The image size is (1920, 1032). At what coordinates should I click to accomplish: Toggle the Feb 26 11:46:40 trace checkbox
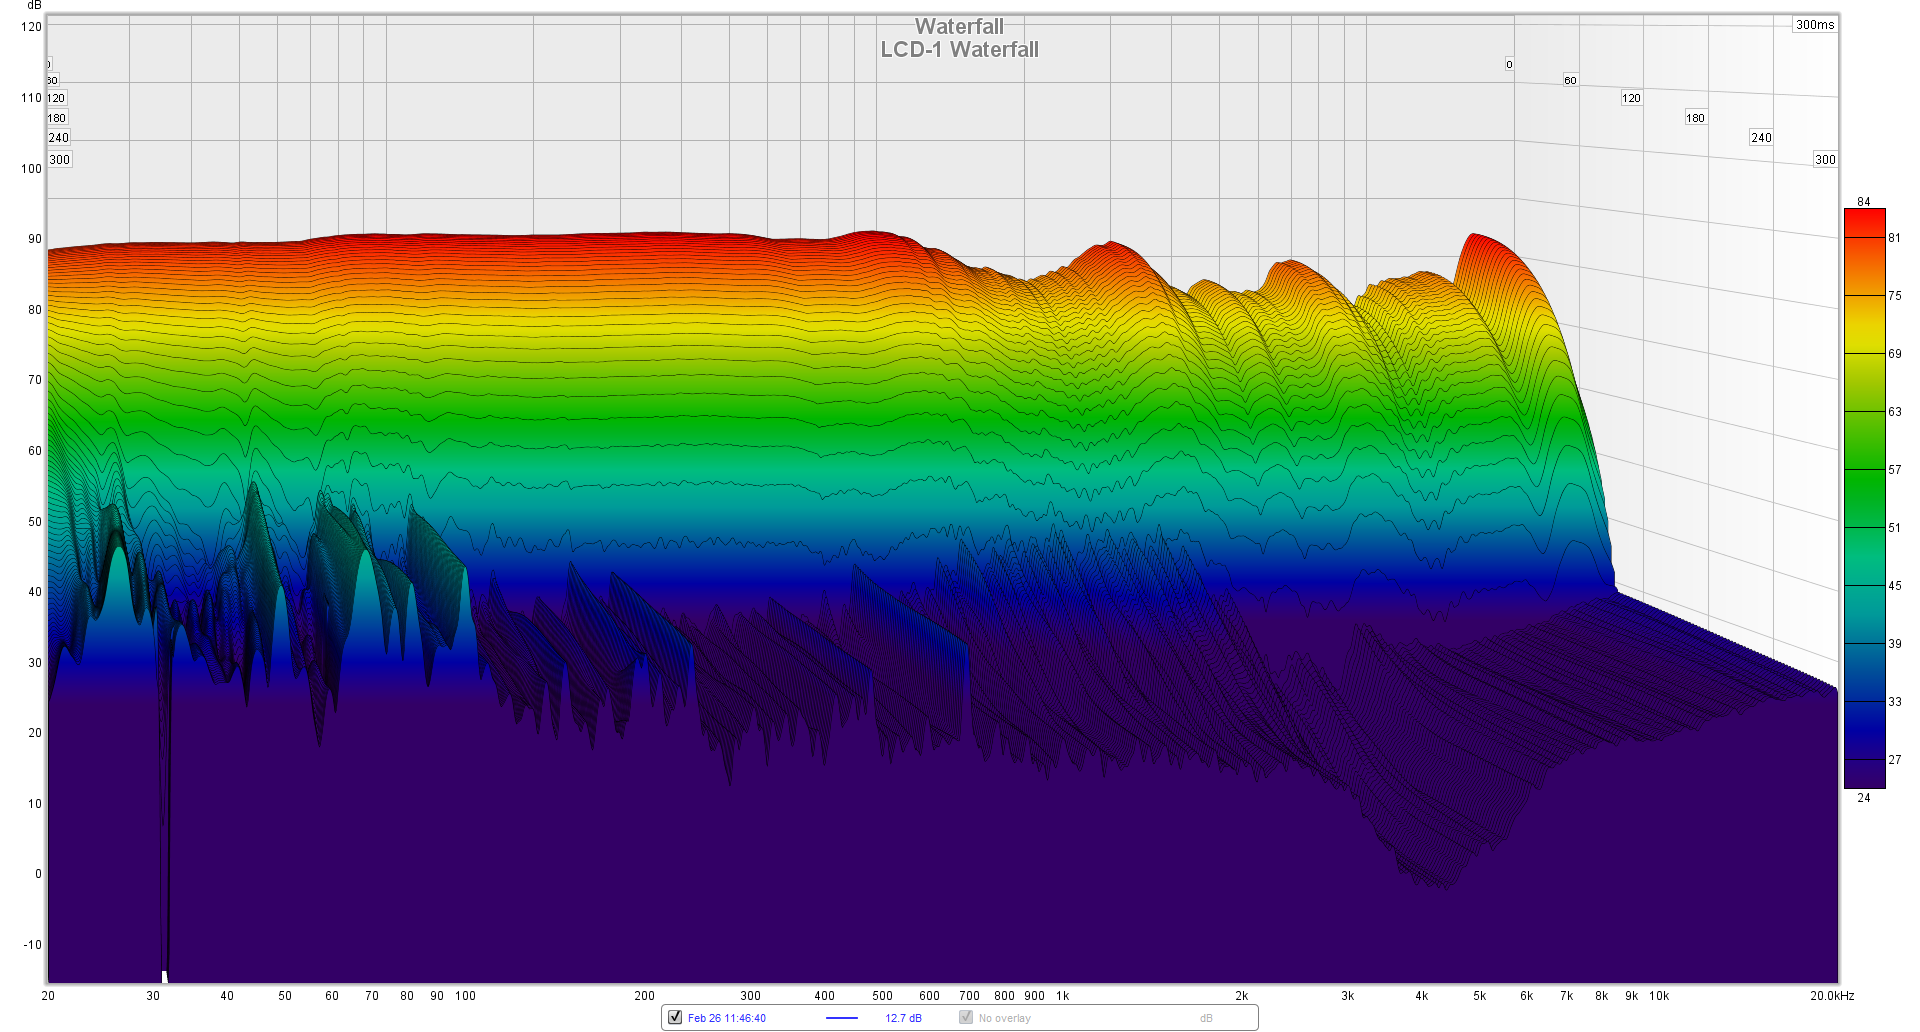[675, 1018]
